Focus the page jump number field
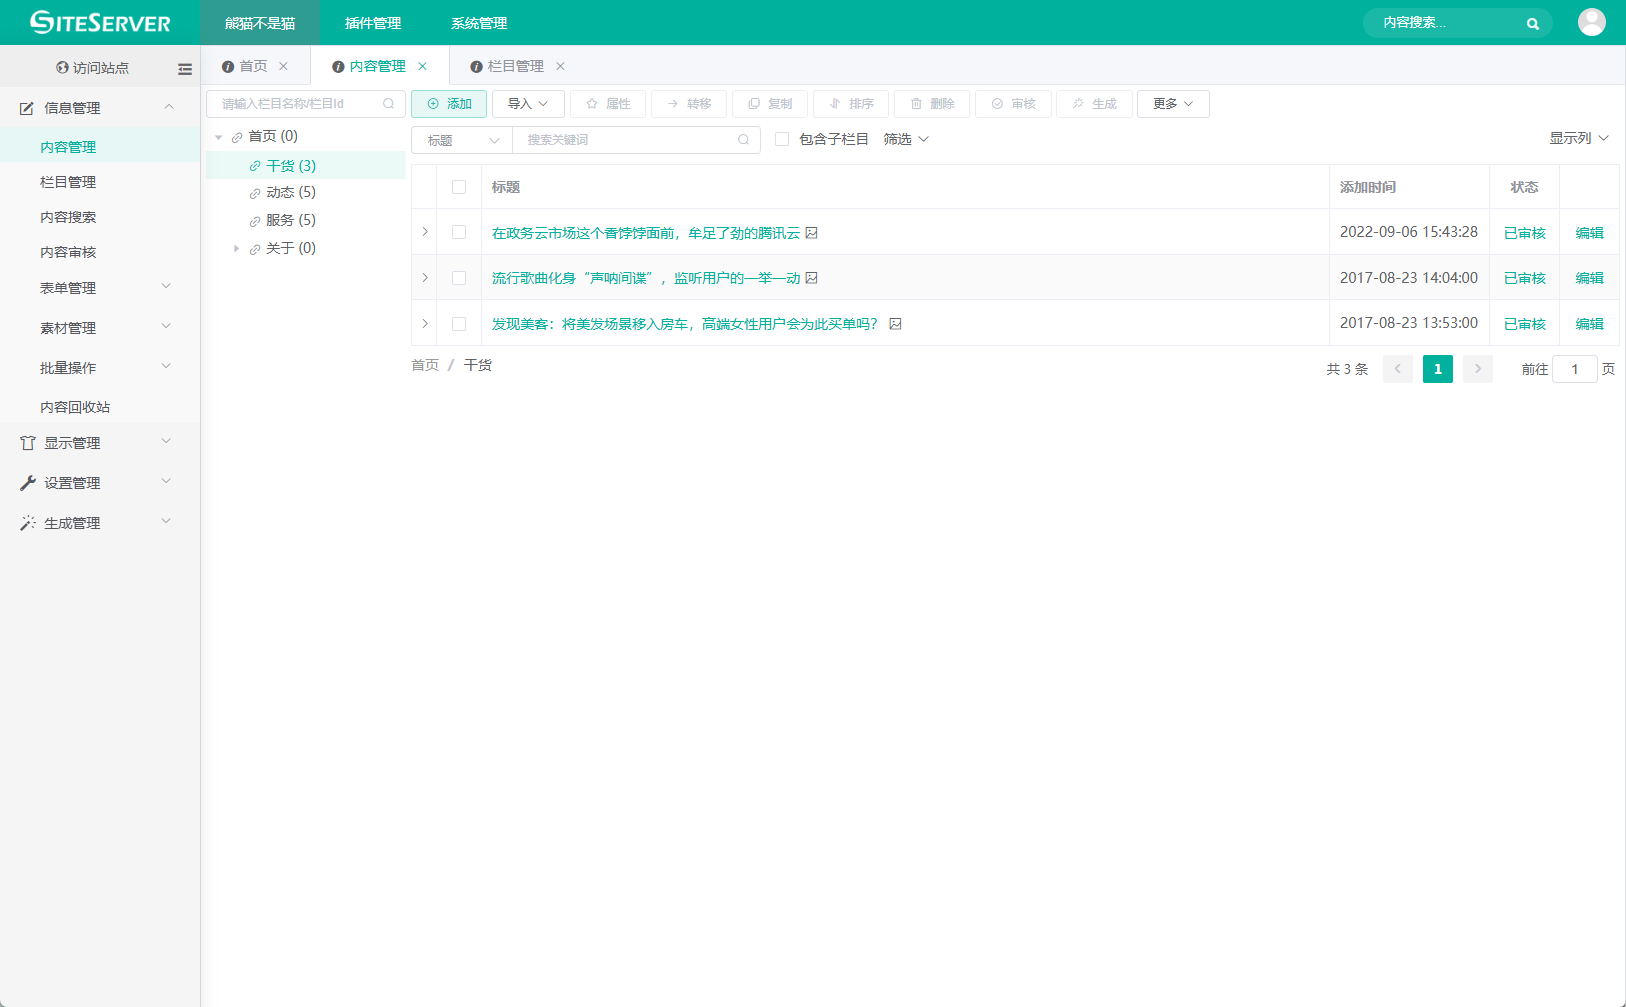The height and width of the screenshot is (1007, 1626). point(1574,369)
